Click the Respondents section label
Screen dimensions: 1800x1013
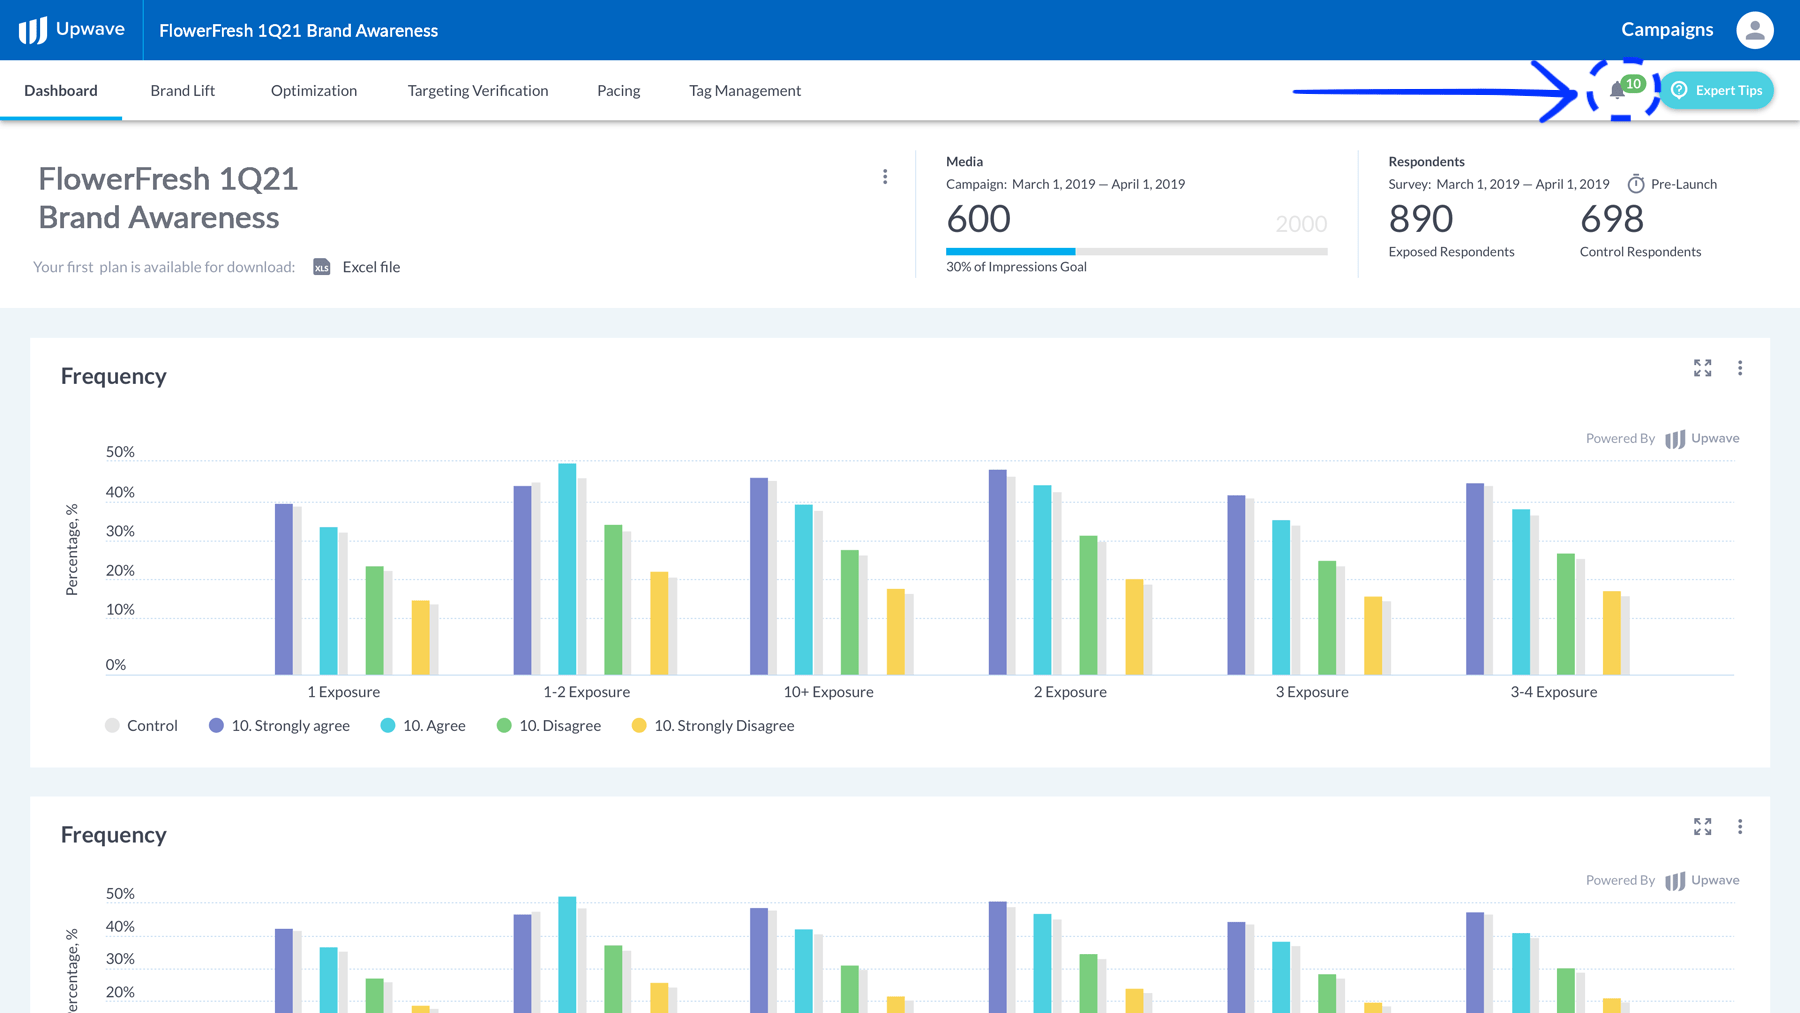point(1426,161)
